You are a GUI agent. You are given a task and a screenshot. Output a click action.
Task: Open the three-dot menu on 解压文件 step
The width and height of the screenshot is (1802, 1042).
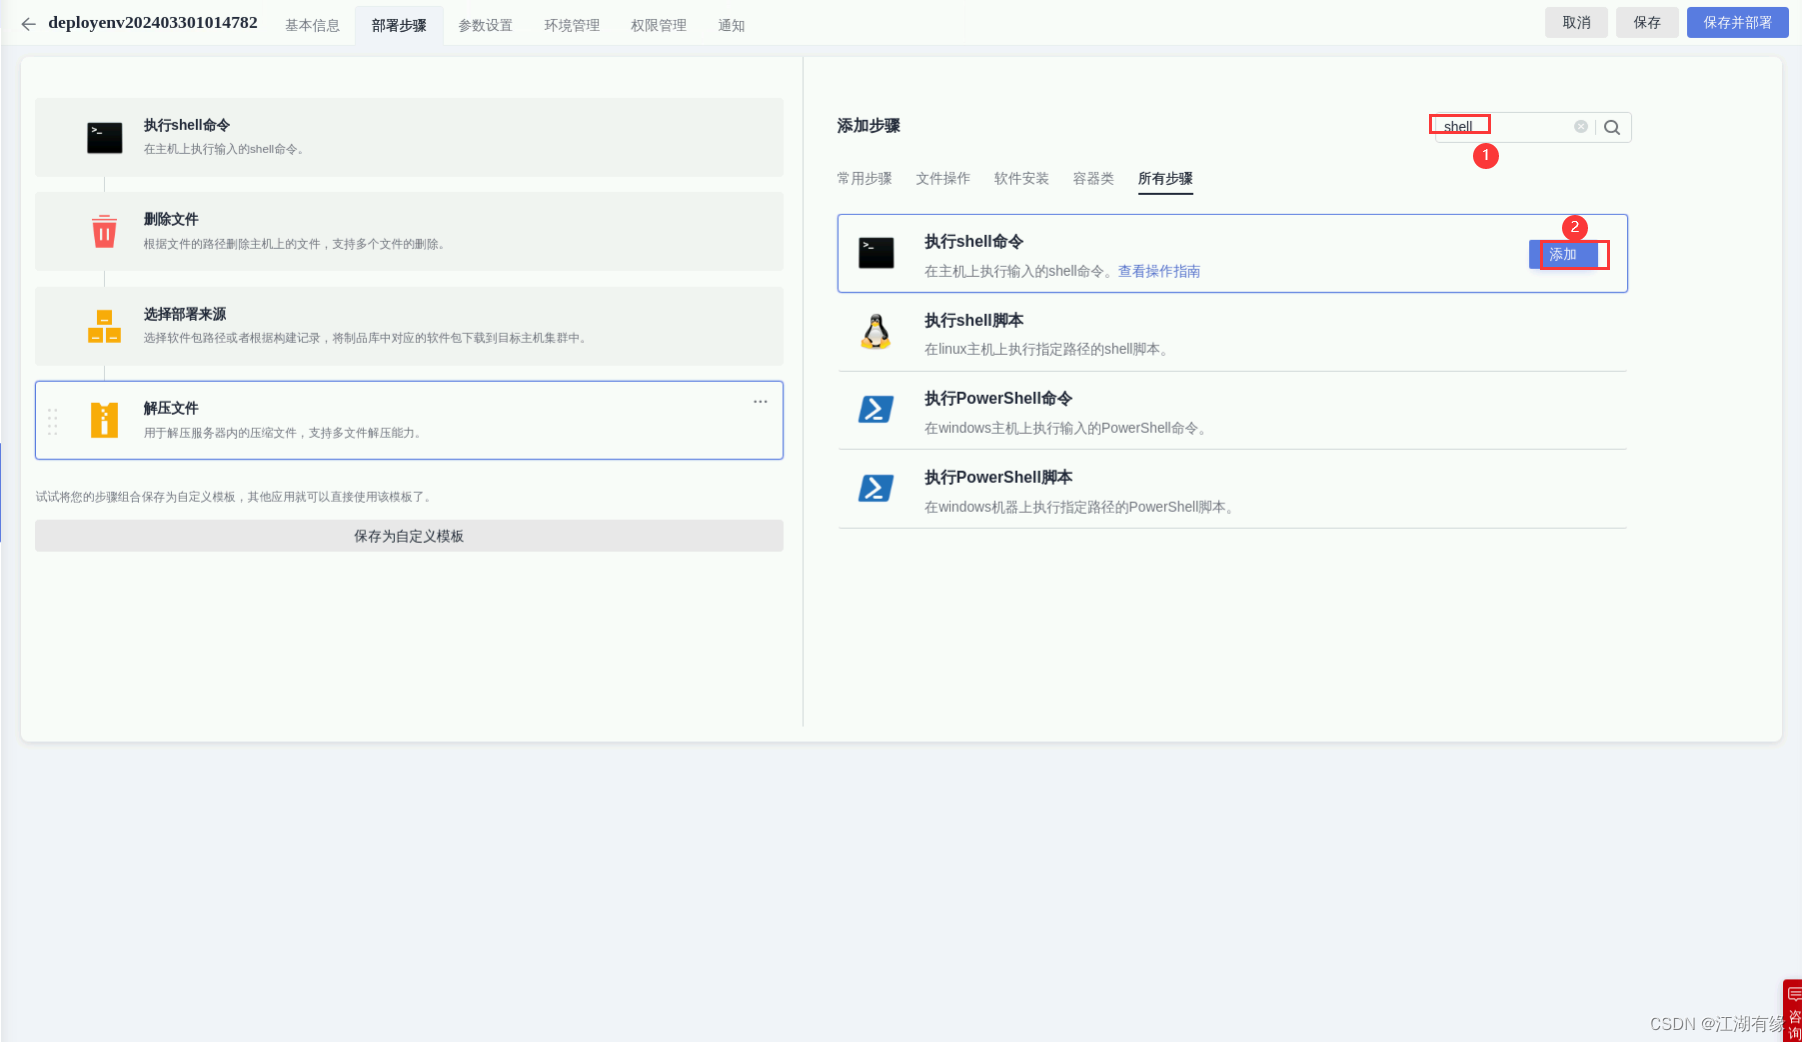click(x=760, y=401)
